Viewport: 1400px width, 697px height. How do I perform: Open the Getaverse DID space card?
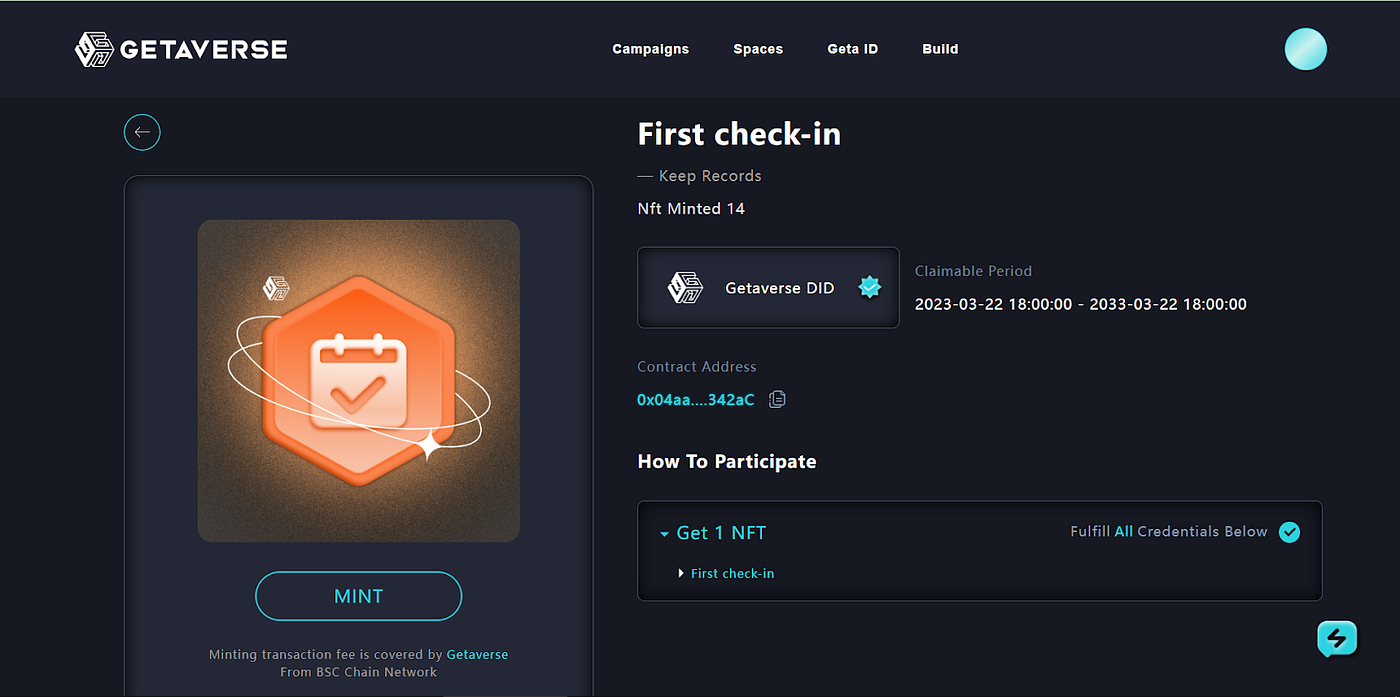click(768, 288)
